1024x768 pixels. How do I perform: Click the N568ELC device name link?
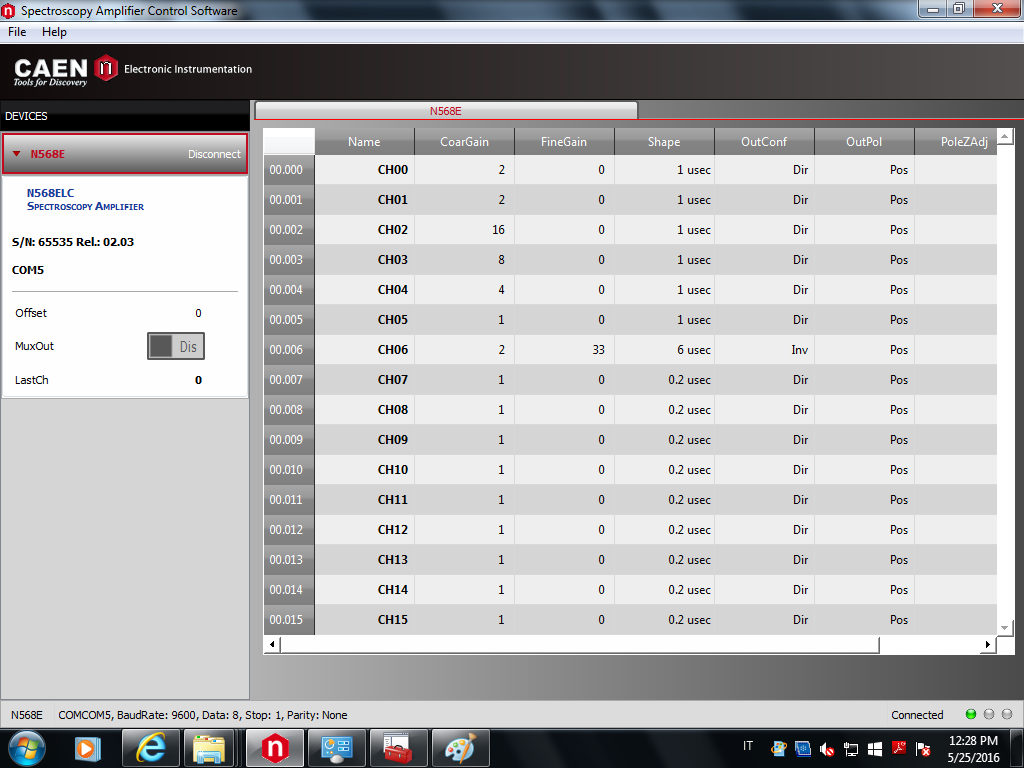50,193
